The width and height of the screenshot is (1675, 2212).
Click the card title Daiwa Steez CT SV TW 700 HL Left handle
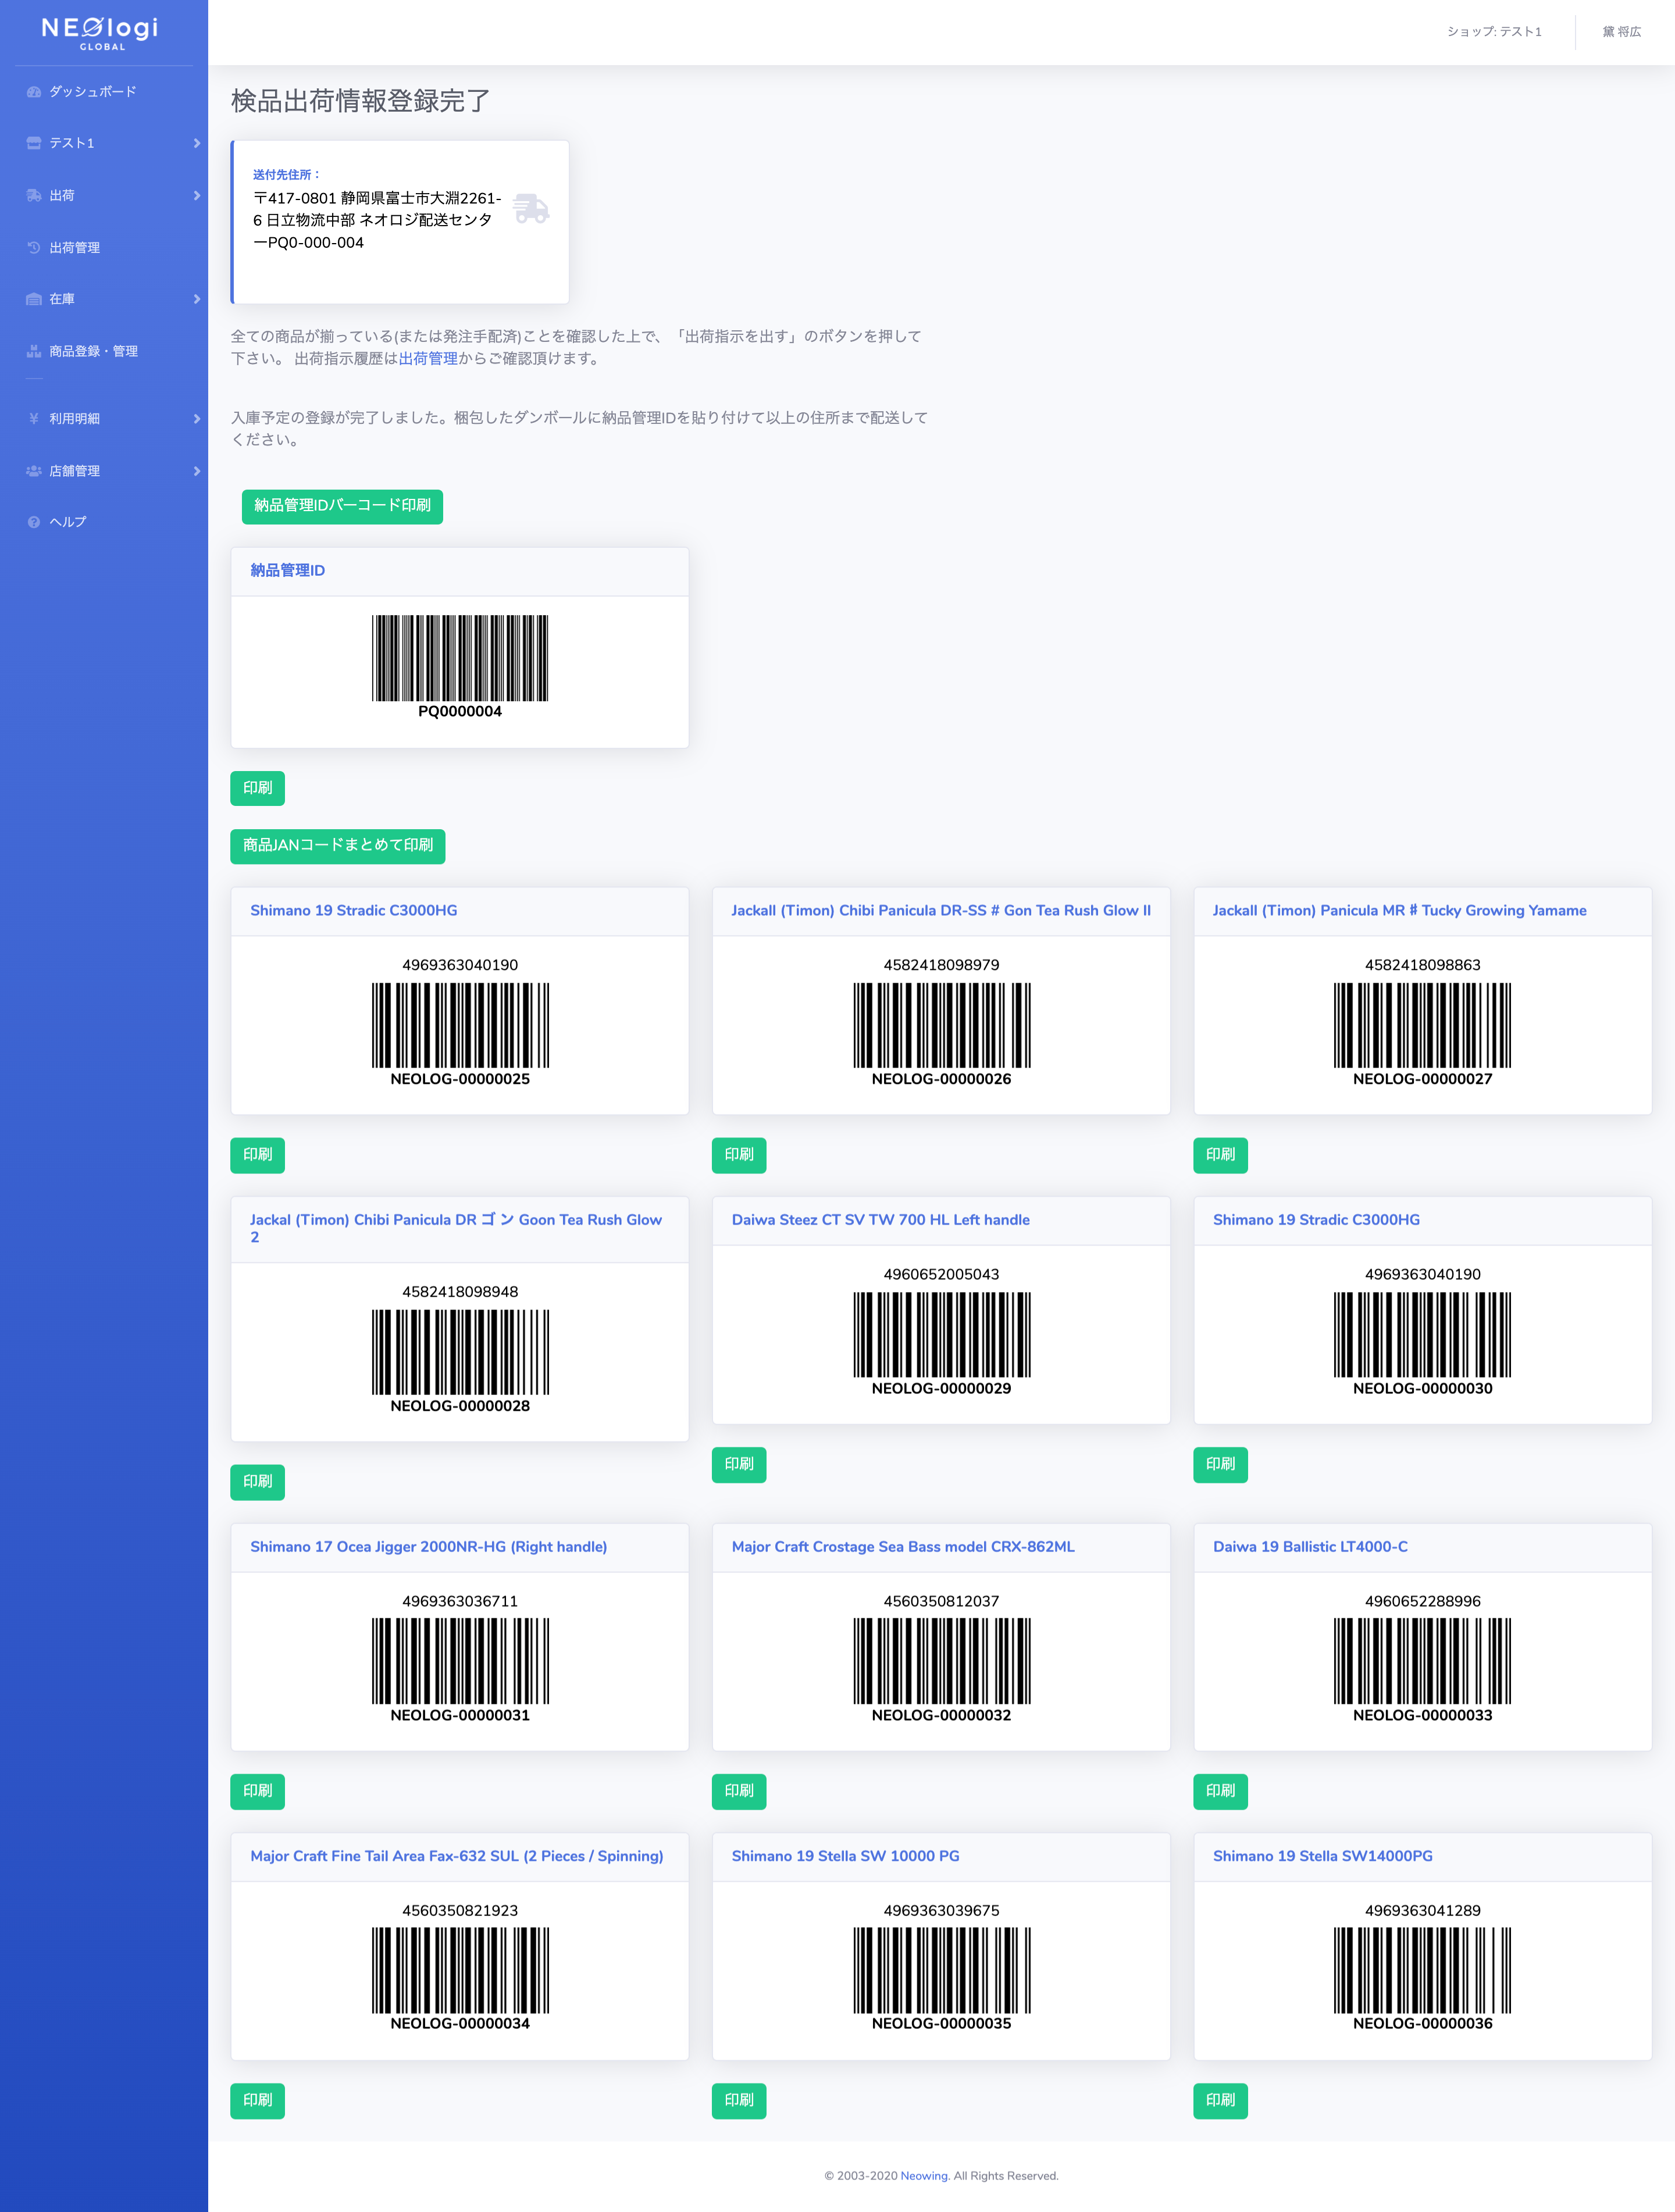(880, 1220)
